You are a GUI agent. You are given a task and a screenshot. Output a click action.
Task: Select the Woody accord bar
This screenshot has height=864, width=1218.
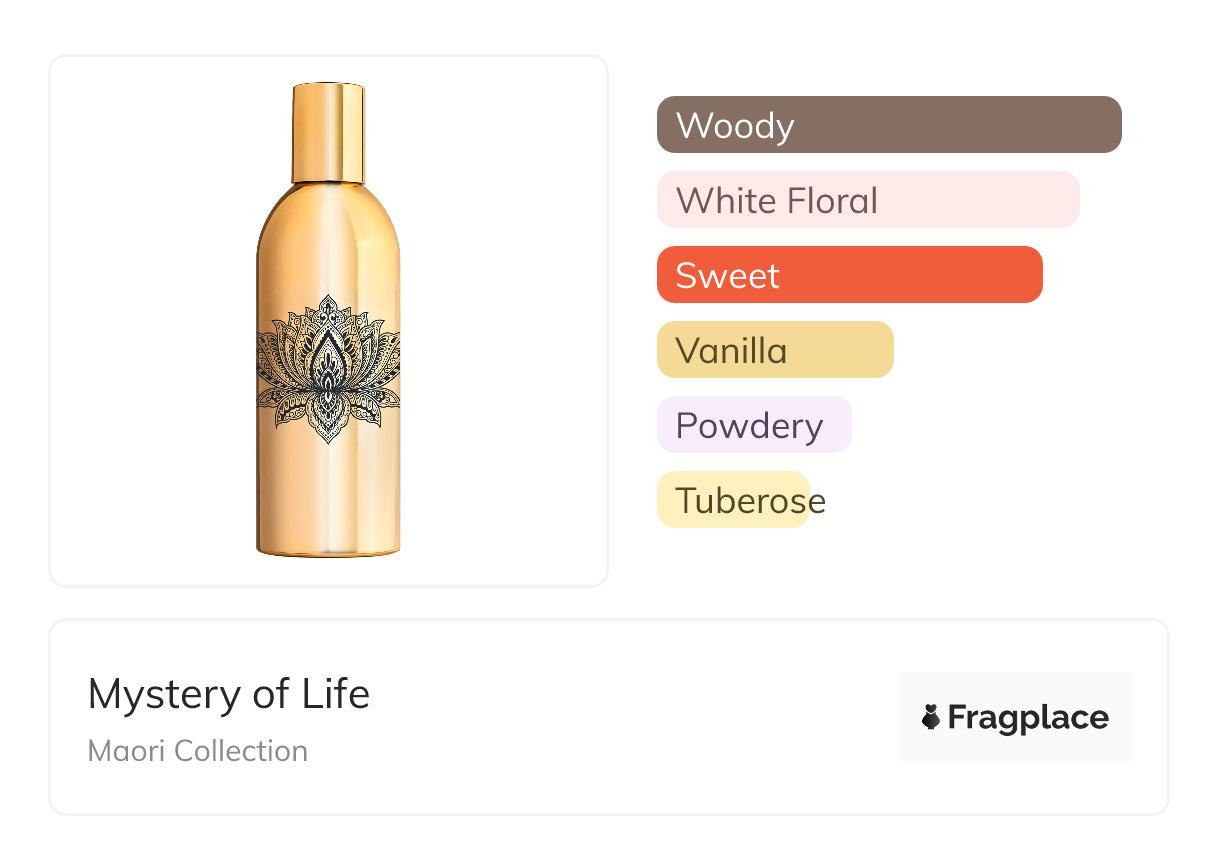[x=888, y=125]
